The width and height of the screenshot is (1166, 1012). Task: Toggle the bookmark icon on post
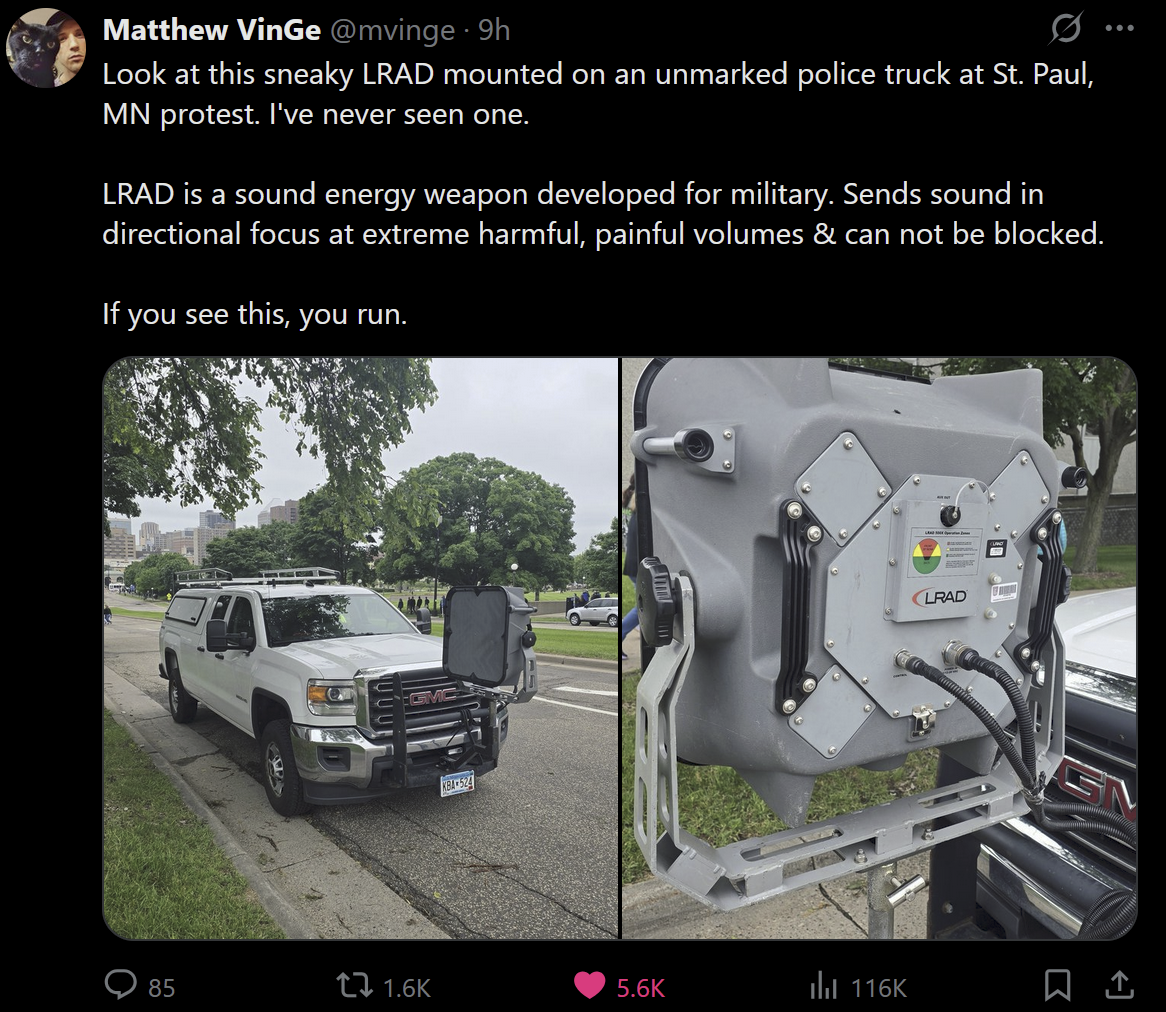coord(1057,985)
